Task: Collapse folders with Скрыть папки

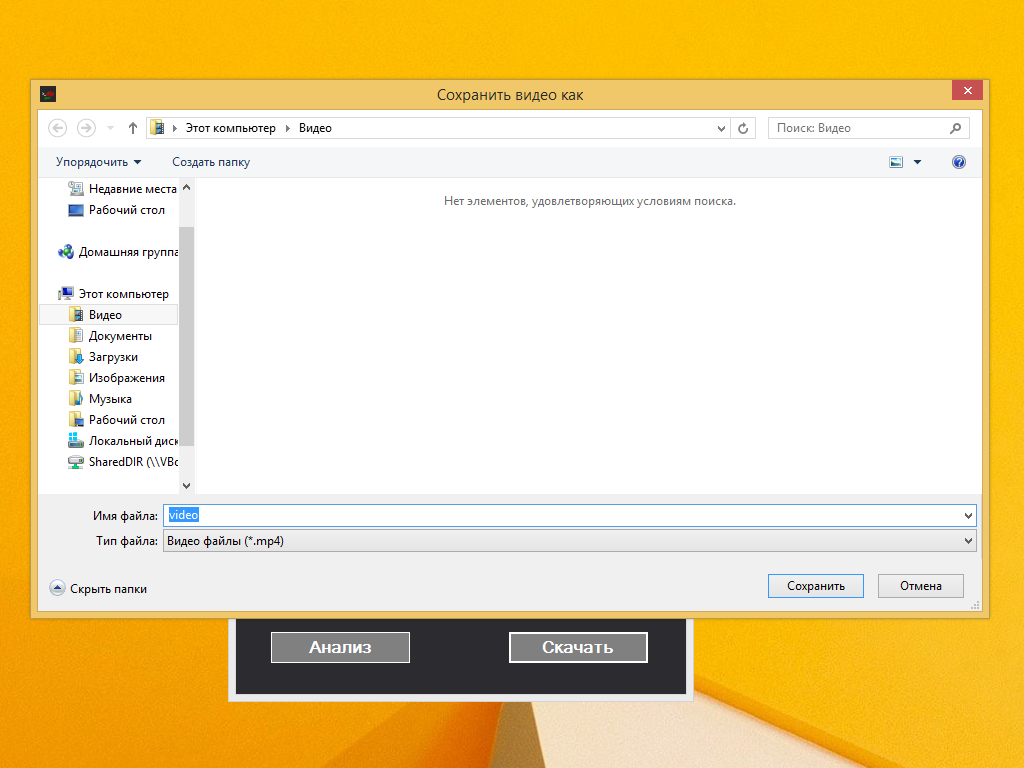Action: point(98,588)
